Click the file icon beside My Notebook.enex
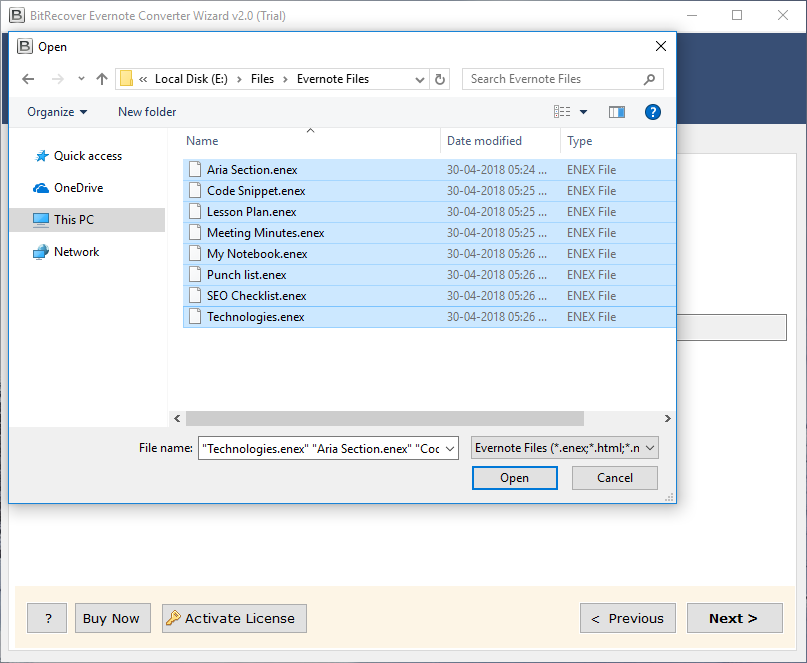Screen dimensions: 807x663 195,253
